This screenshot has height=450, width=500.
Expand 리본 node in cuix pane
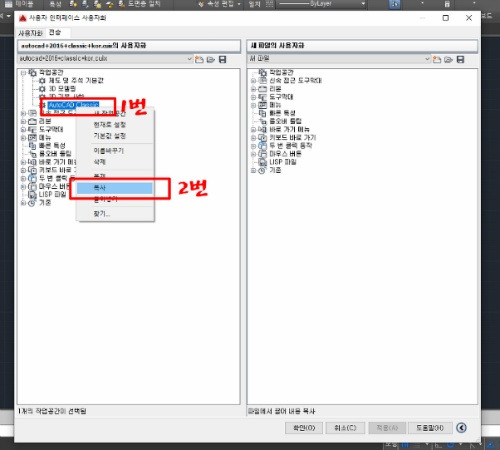(23, 121)
